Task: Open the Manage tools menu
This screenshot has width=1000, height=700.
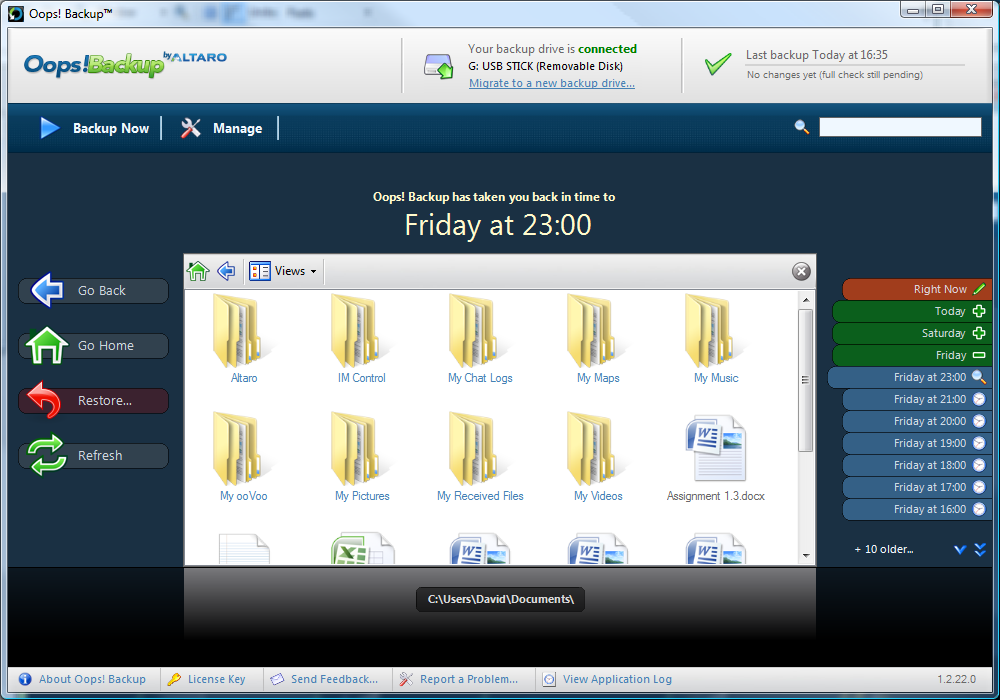Action: pos(221,128)
